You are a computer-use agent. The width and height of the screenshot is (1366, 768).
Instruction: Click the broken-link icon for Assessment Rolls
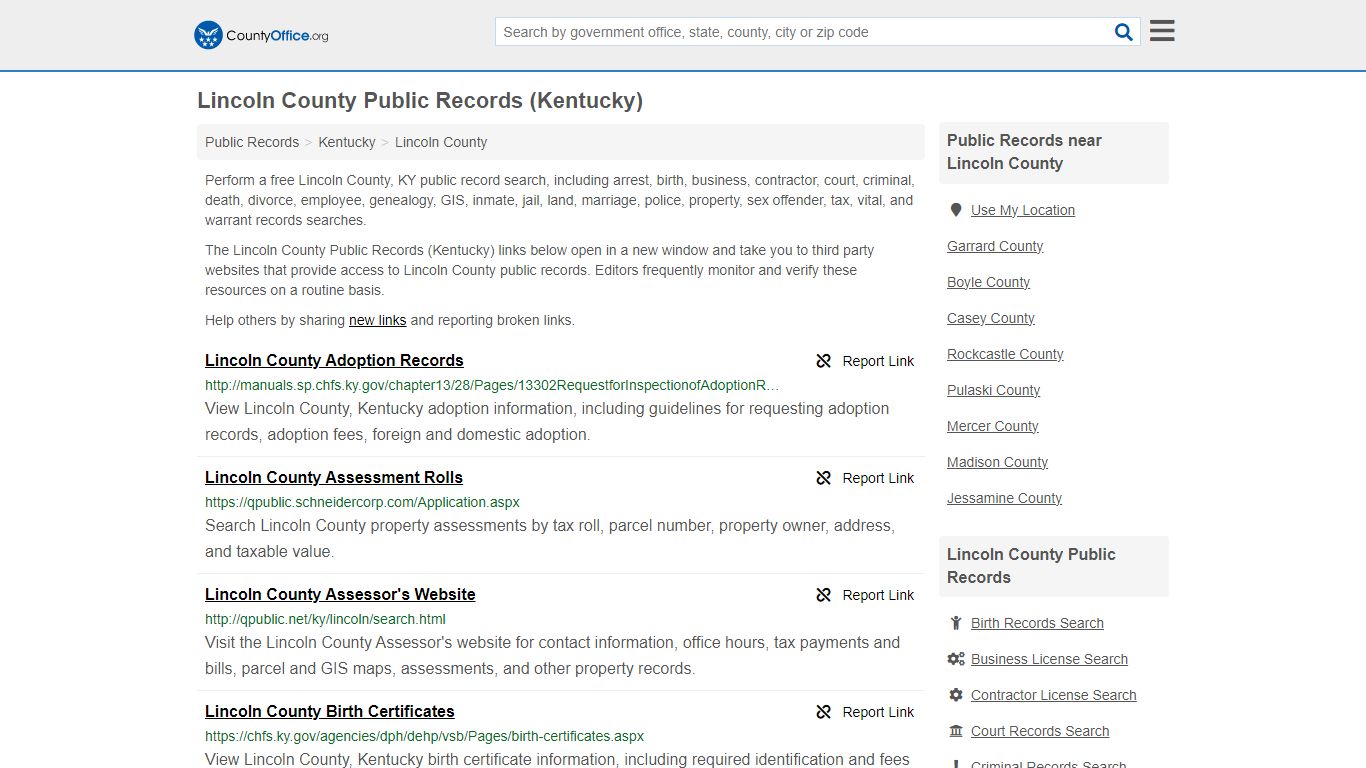click(823, 478)
